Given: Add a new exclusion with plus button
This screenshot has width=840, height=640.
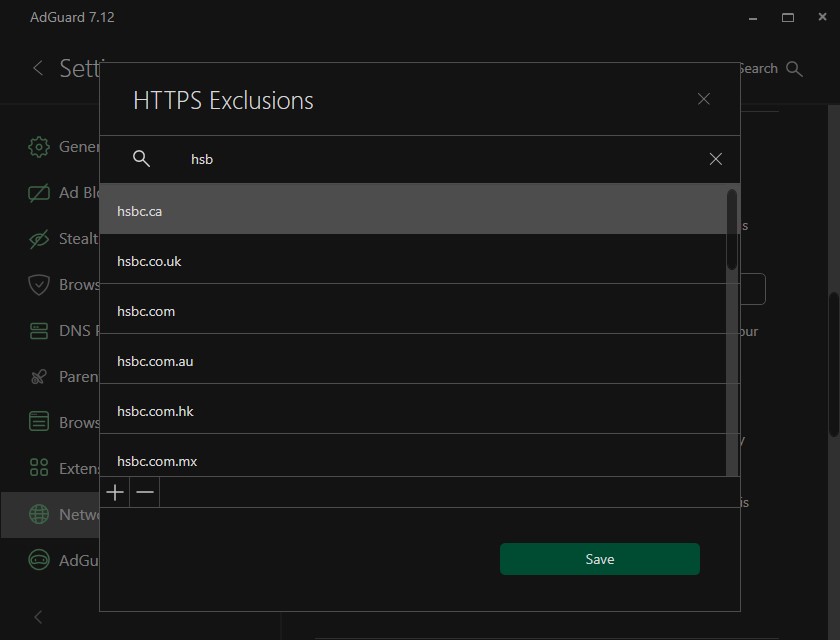Looking at the screenshot, I should click(115, 492).
